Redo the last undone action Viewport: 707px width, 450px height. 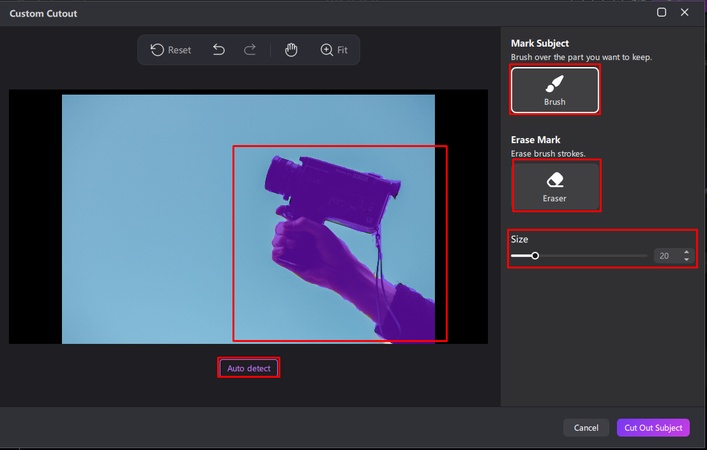250,50
